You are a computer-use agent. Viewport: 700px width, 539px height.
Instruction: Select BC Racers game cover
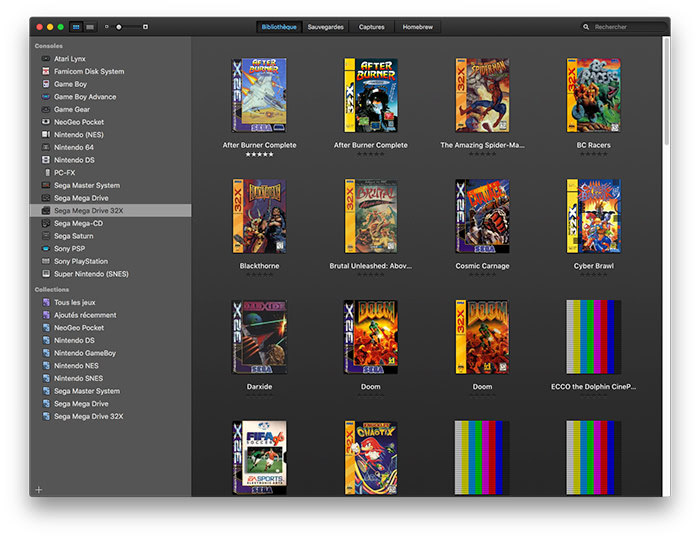pos(593,95)
